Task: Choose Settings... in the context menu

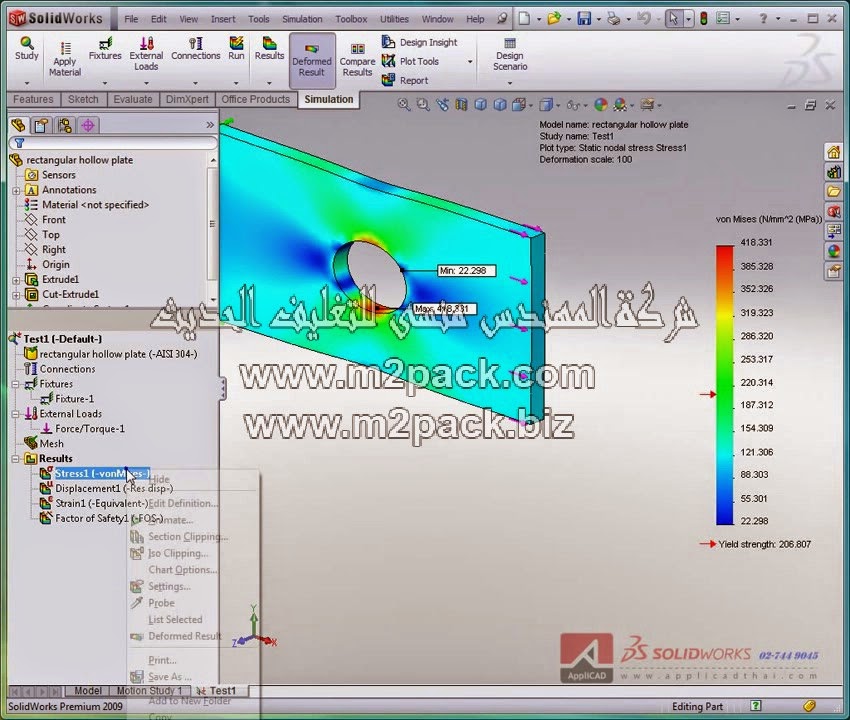Action: (169, 586)
